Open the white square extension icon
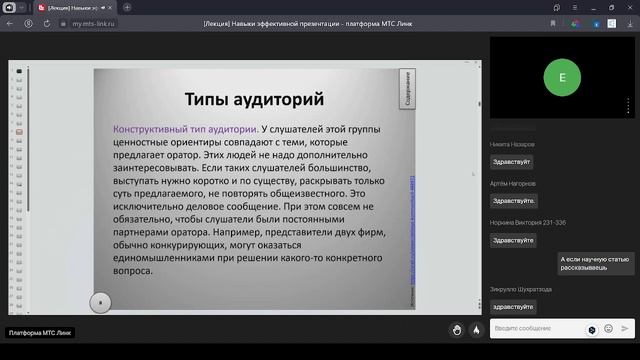This screenshot has height=360, width=640. (611, 24)
